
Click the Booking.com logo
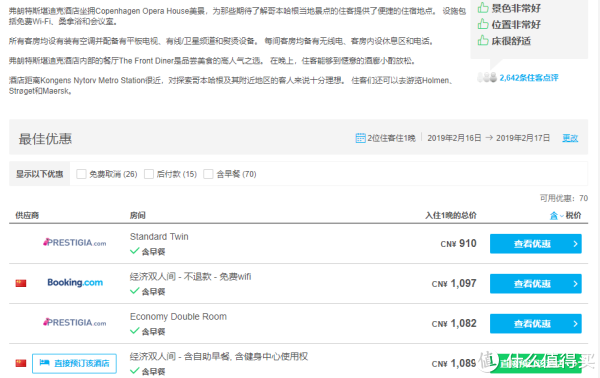coord(75,283)
